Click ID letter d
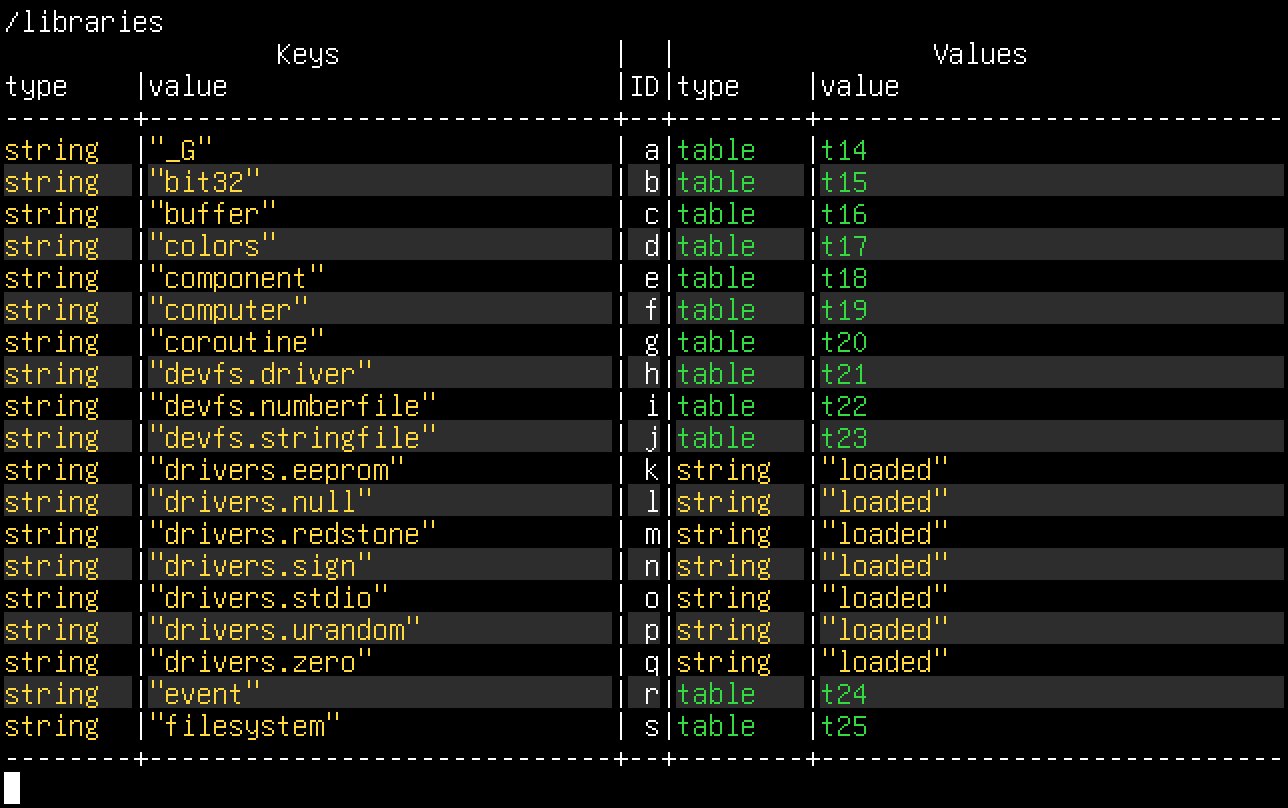 coord(652,246)
